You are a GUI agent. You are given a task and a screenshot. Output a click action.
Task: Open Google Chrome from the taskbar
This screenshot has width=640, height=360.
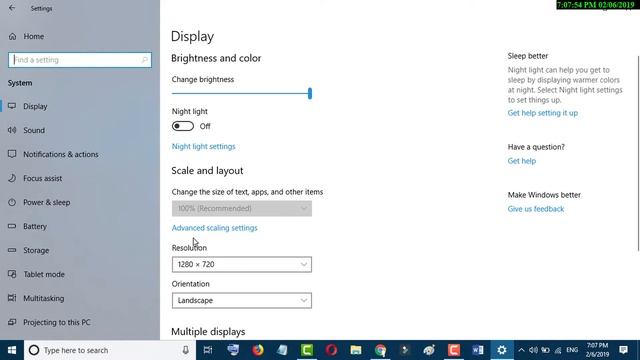(x=380, y=350)
